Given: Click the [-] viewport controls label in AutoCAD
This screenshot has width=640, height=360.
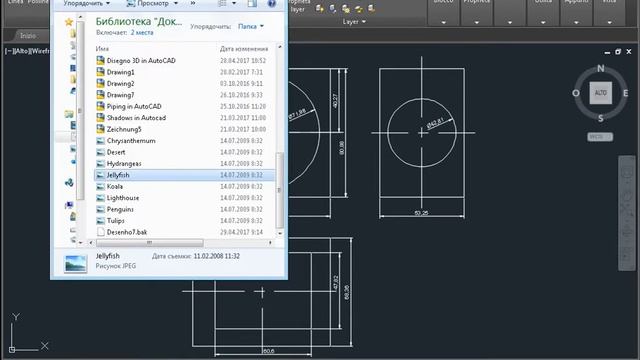Looking at the screenshot, I should point(8,51).
